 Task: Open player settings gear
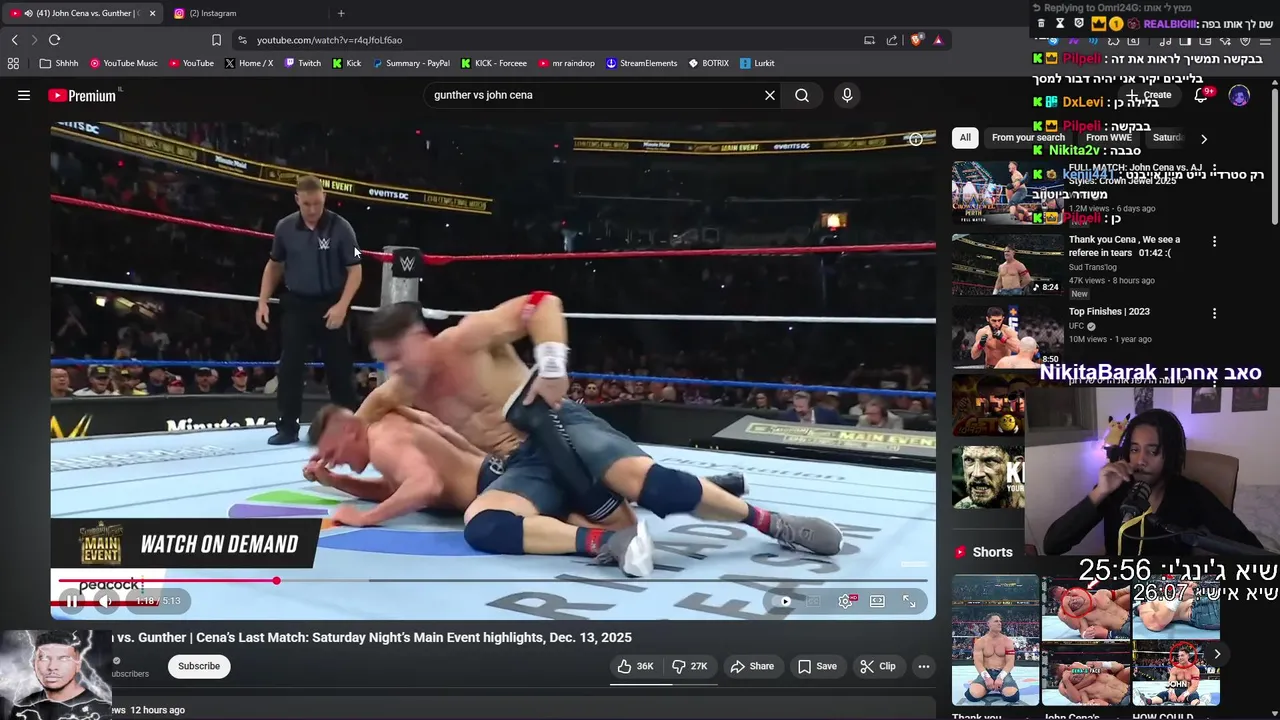846,601
